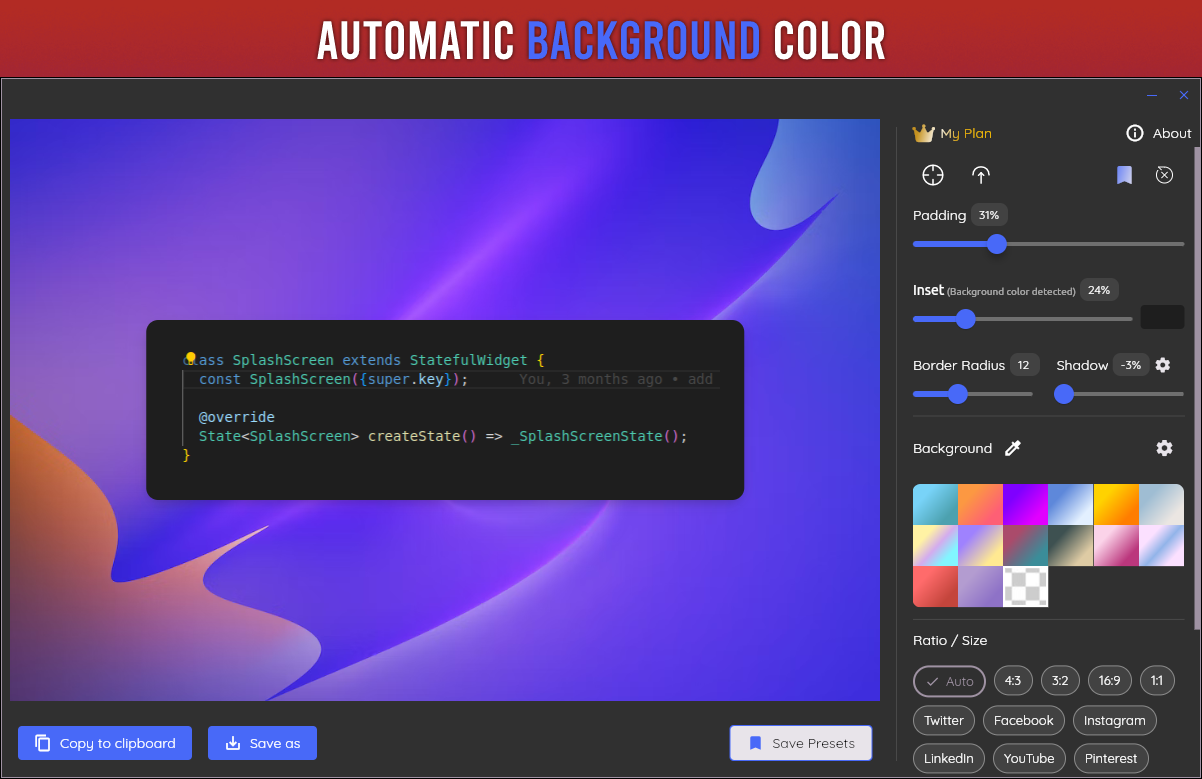Select the 1:1 ratio option
Image resolution: width=1202 pixels, height=779 pixels.
pyautogui.click(x=1157, y=681)
